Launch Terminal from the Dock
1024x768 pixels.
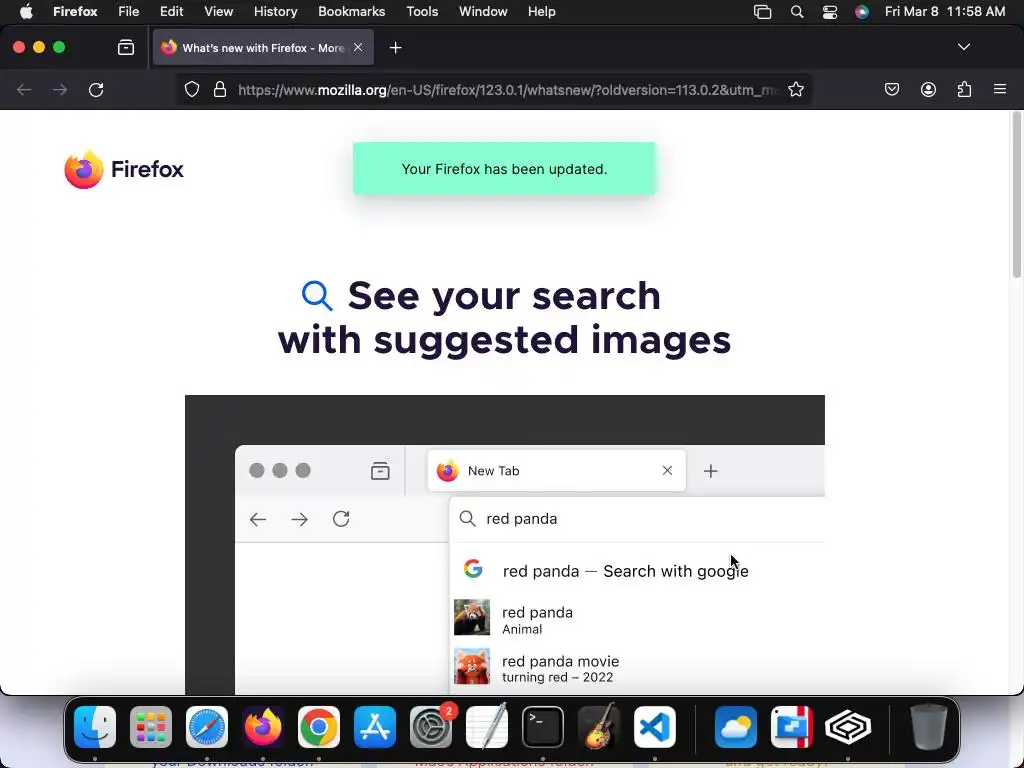[543, 727]
